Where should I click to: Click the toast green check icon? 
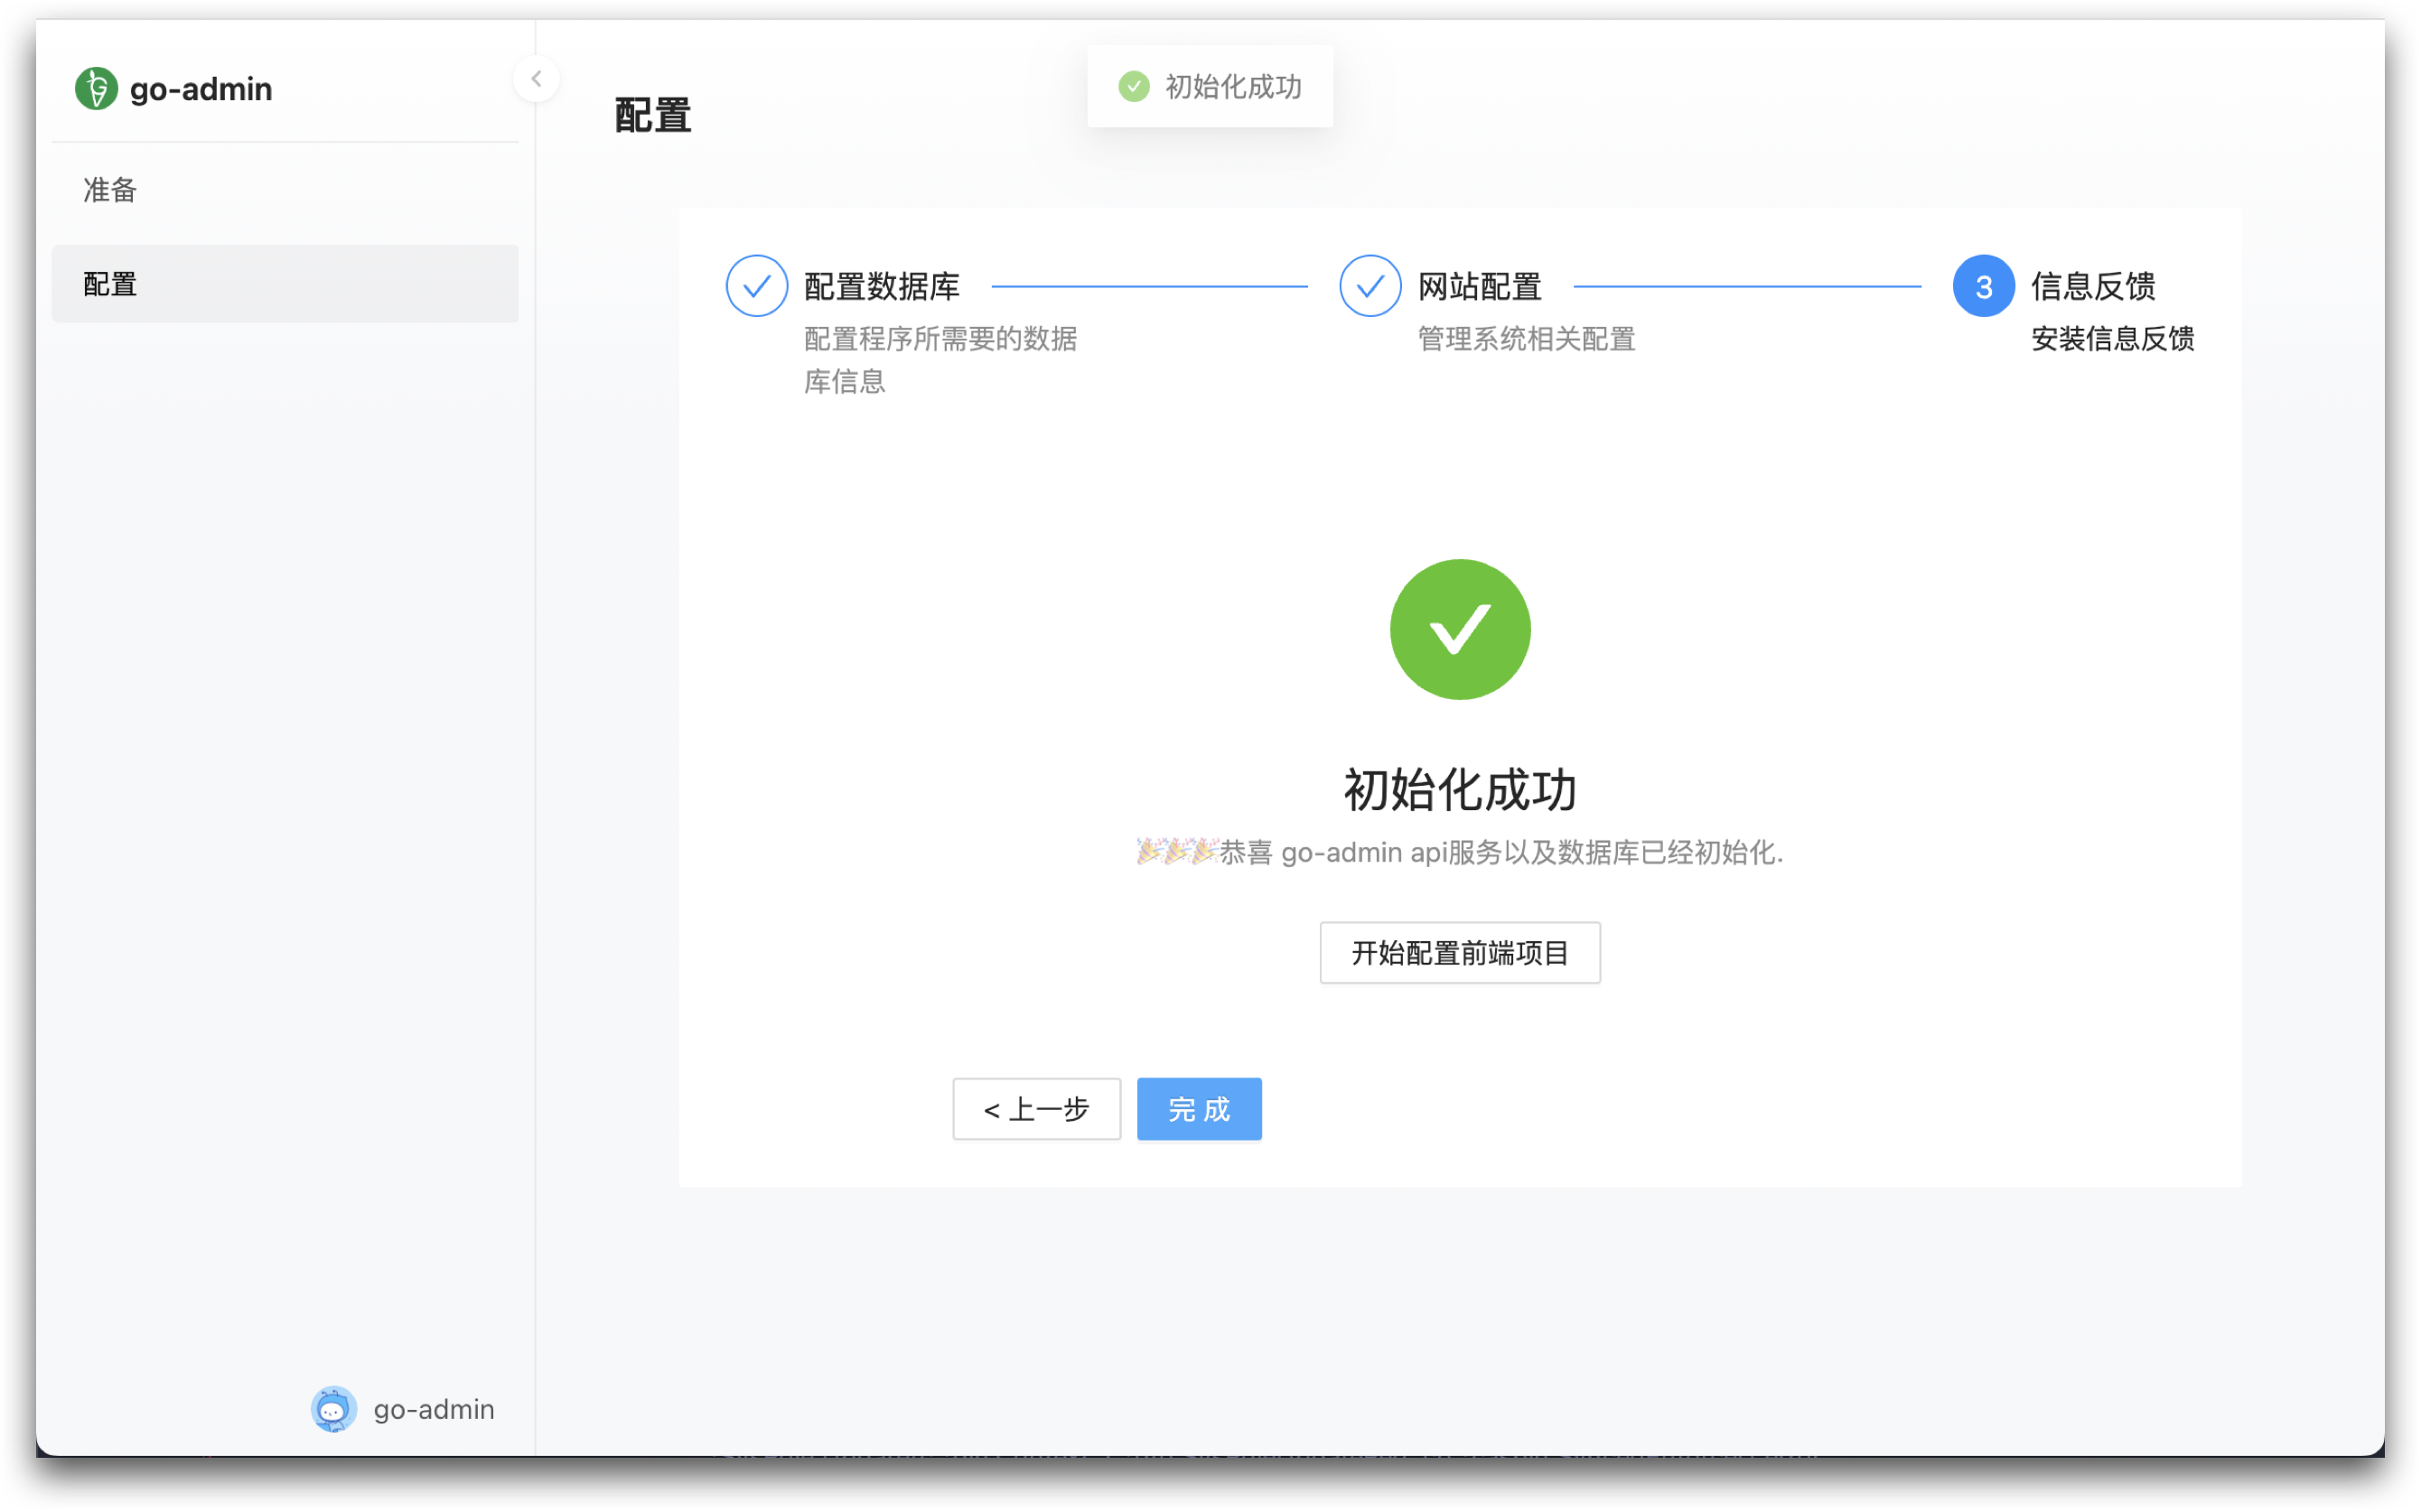[x=1134, y=86]
